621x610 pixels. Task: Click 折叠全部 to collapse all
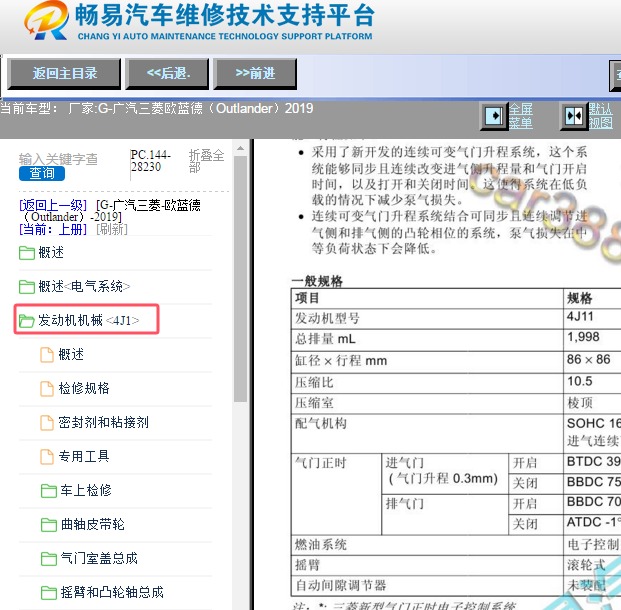(x=206, y=161)
